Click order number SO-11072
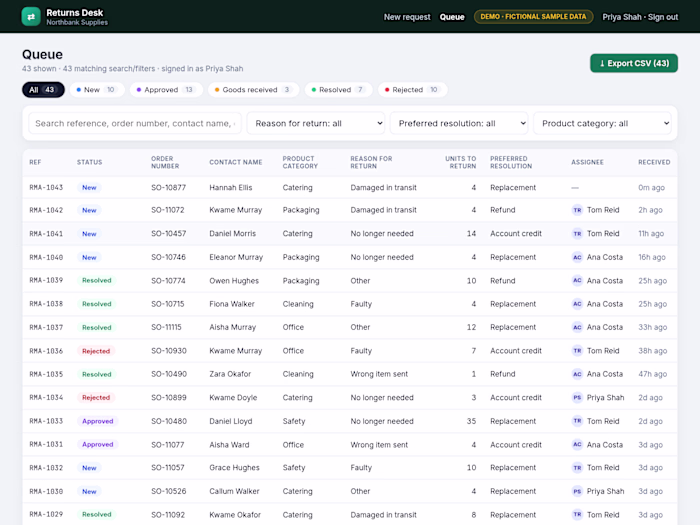Image resolution: width=700 pixels, height=525 pixels. pos(167,210)
